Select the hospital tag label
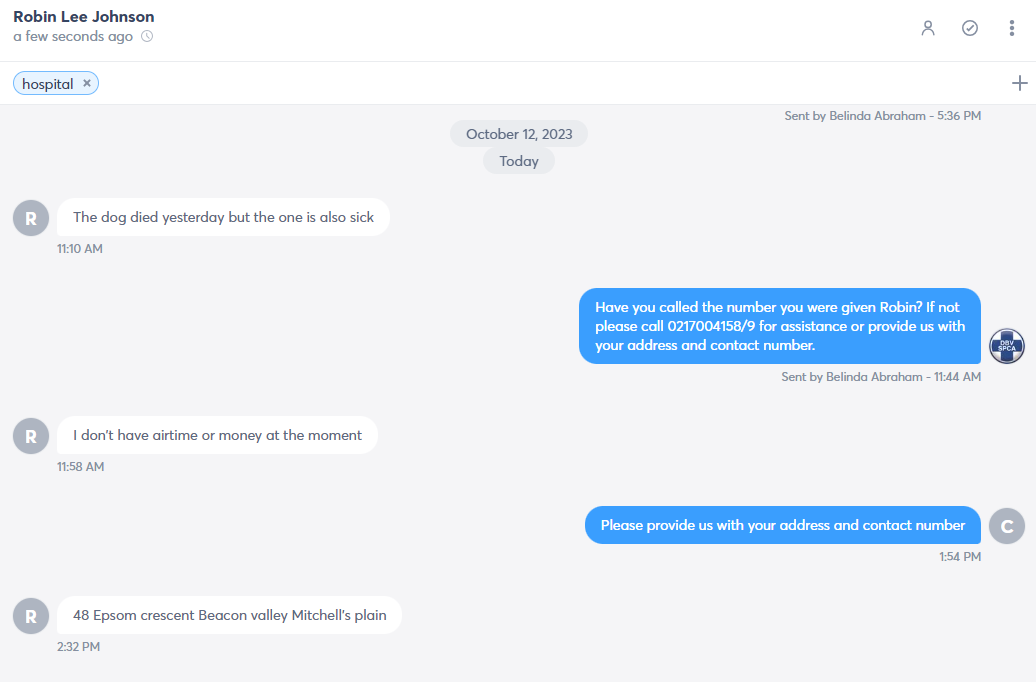 coord(48,84)
